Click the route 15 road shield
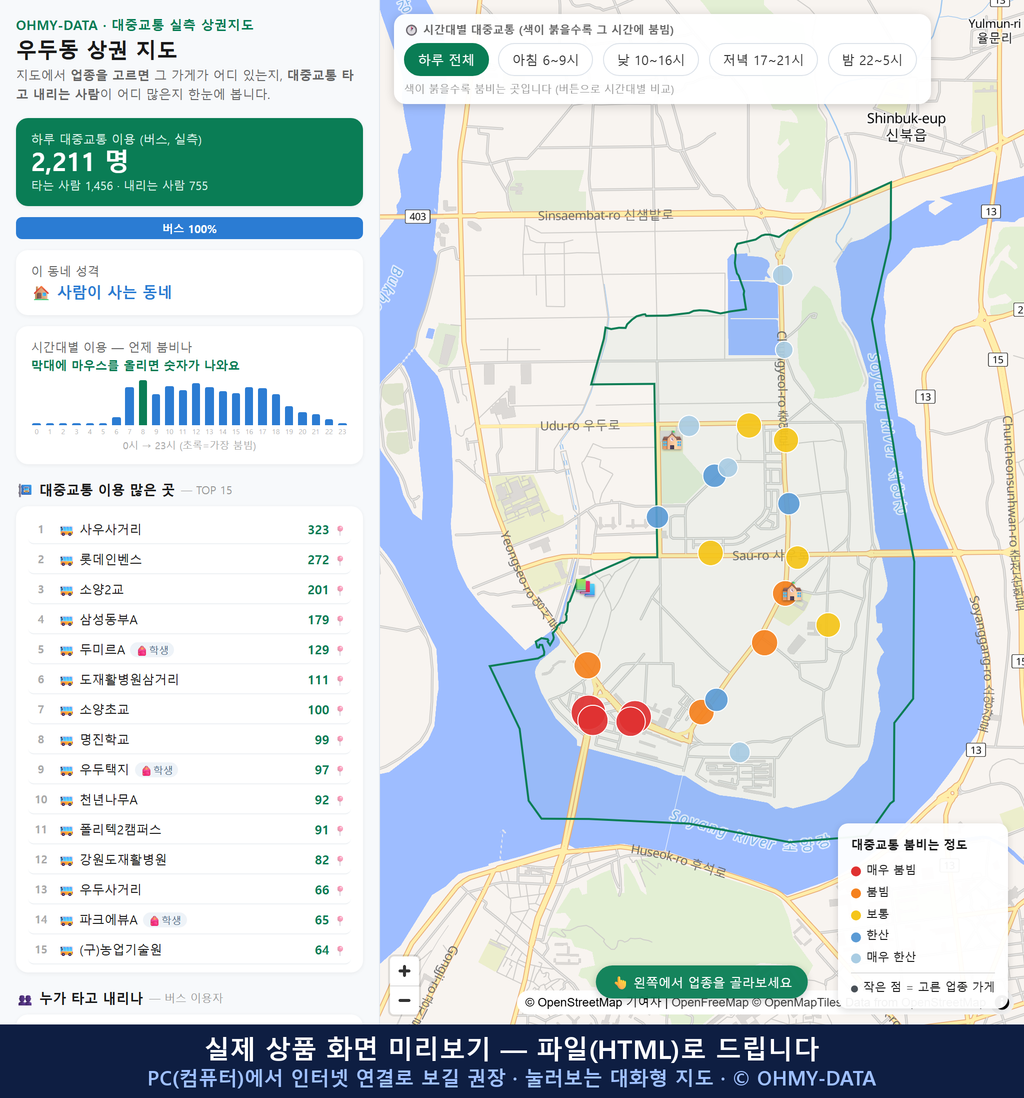The width and height of the screenshot is (1024, 1098). point(997,360)
